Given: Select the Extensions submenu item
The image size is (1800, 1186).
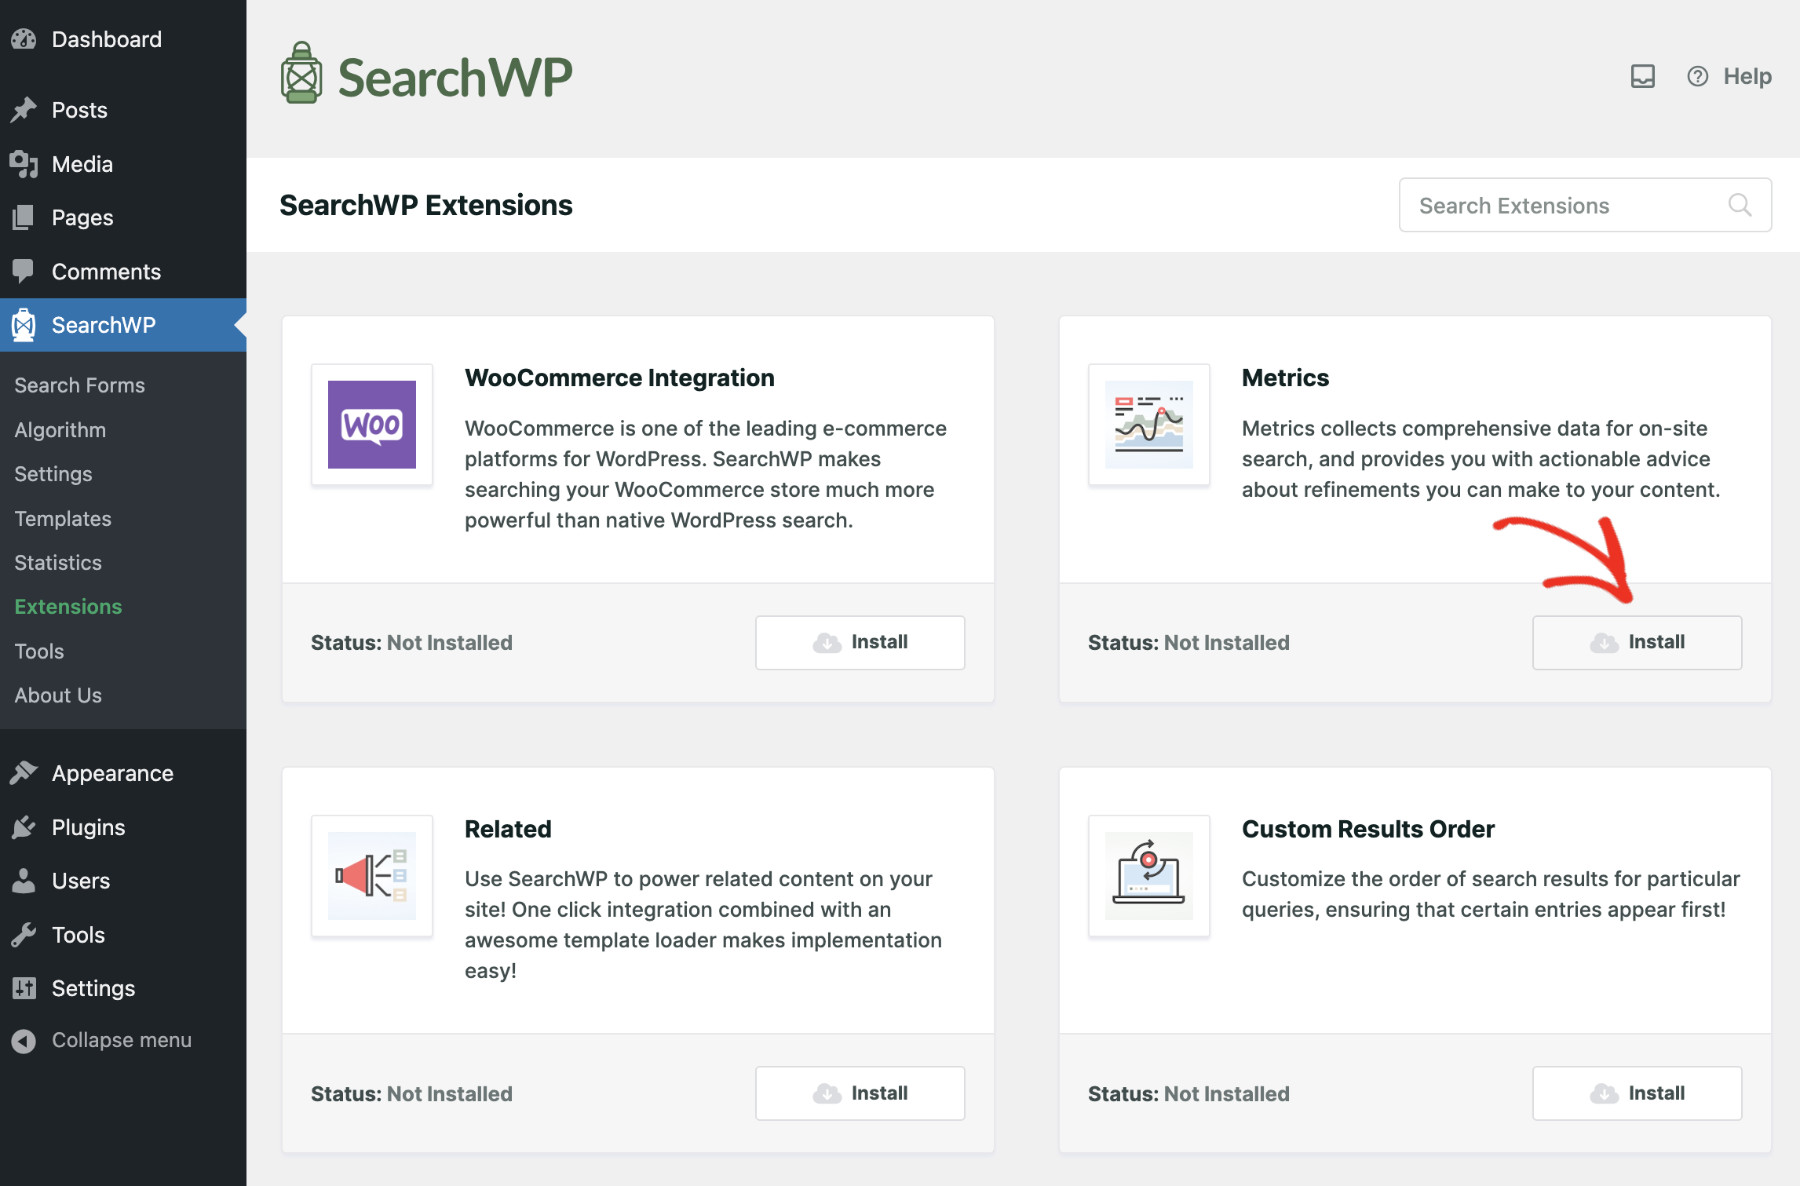Looking at the screenshot, I should click(68, 606).
